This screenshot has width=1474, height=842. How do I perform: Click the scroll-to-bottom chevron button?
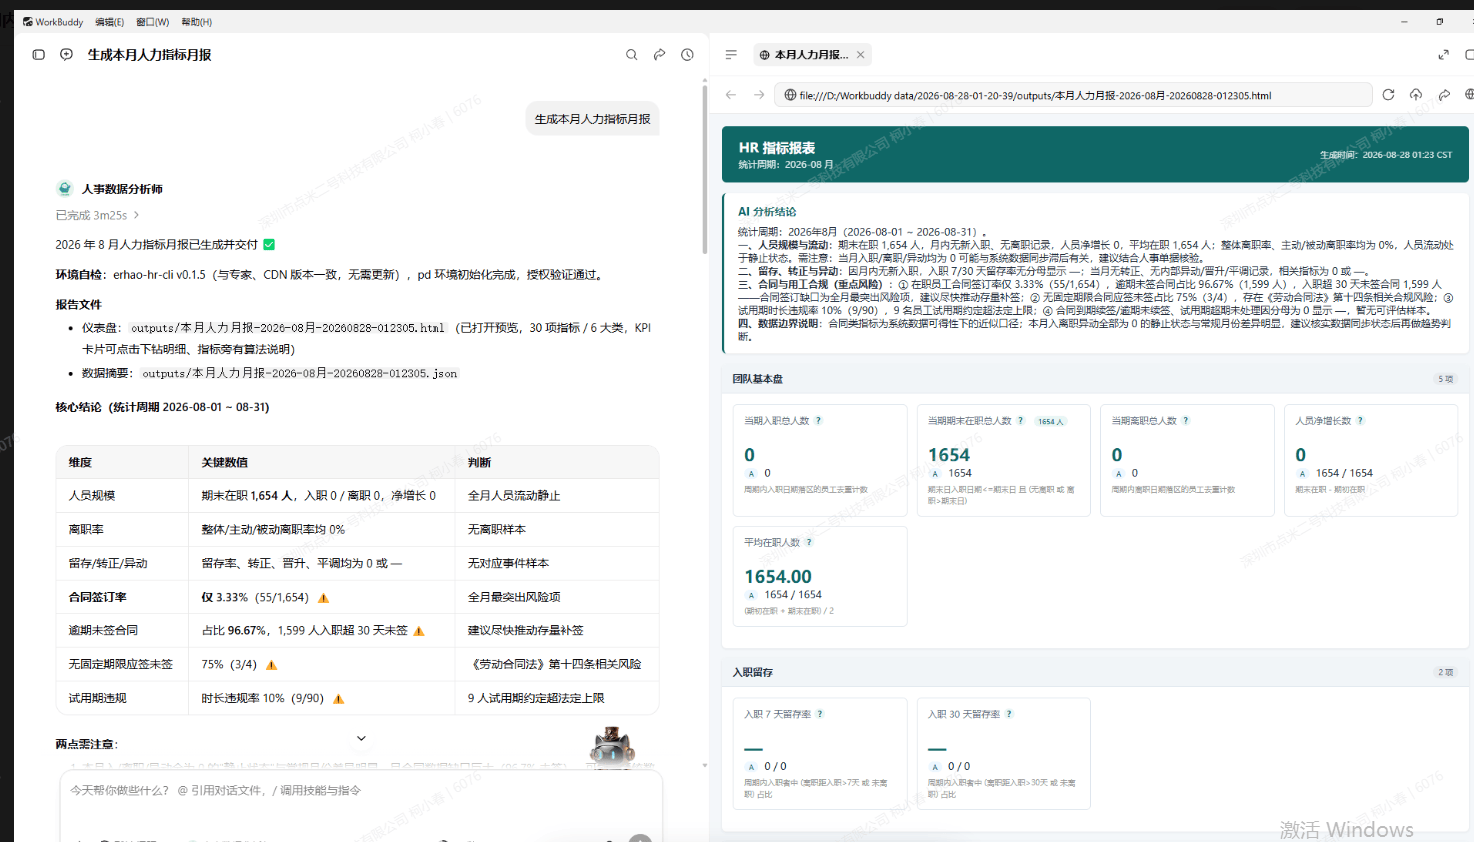361,738
